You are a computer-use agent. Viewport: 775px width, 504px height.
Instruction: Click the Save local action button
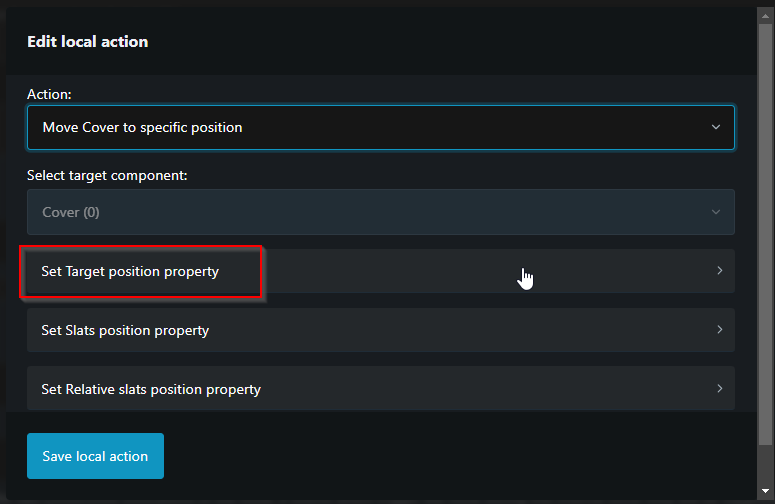coord(95,456)
